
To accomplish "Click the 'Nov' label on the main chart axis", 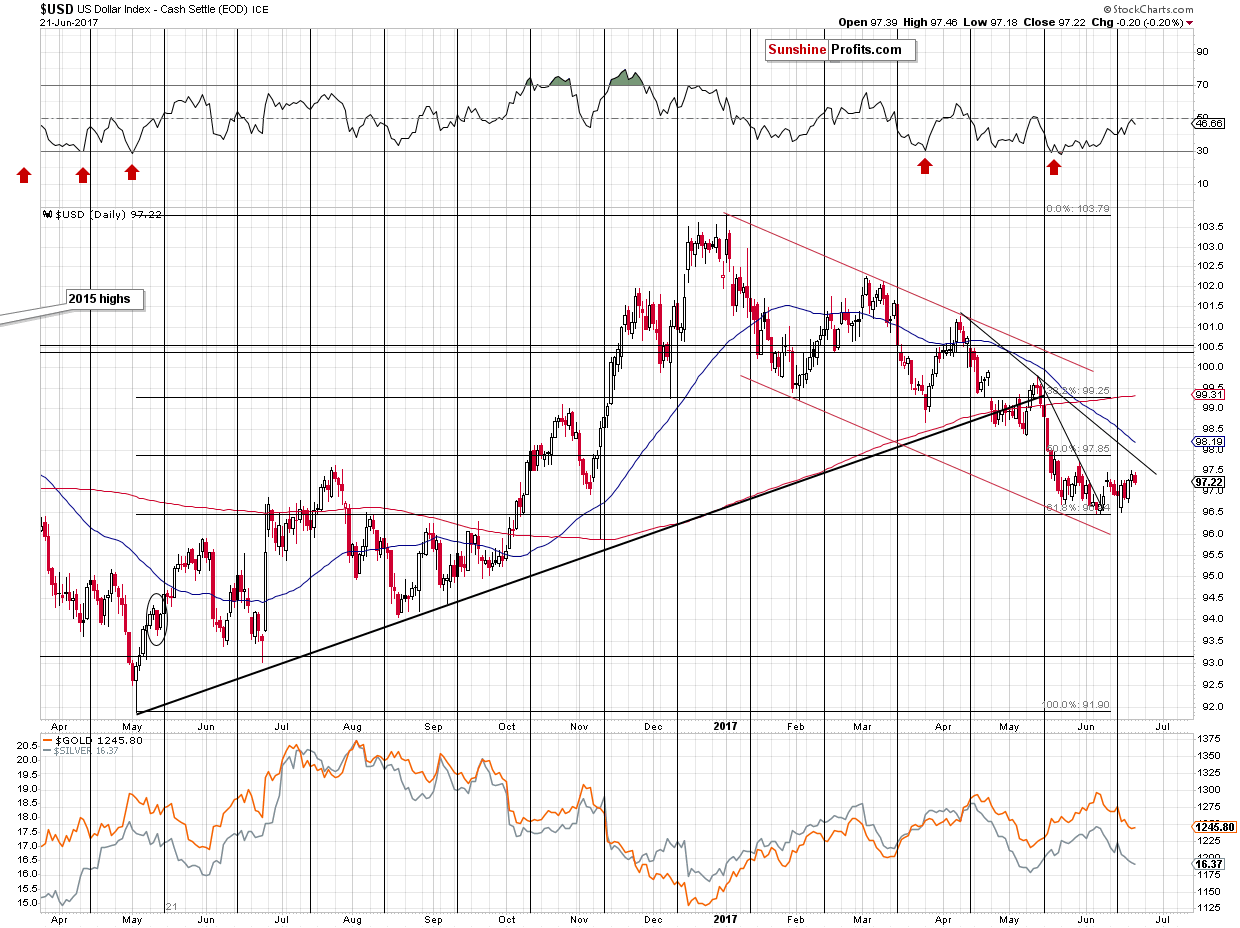I will coord(579,726).
